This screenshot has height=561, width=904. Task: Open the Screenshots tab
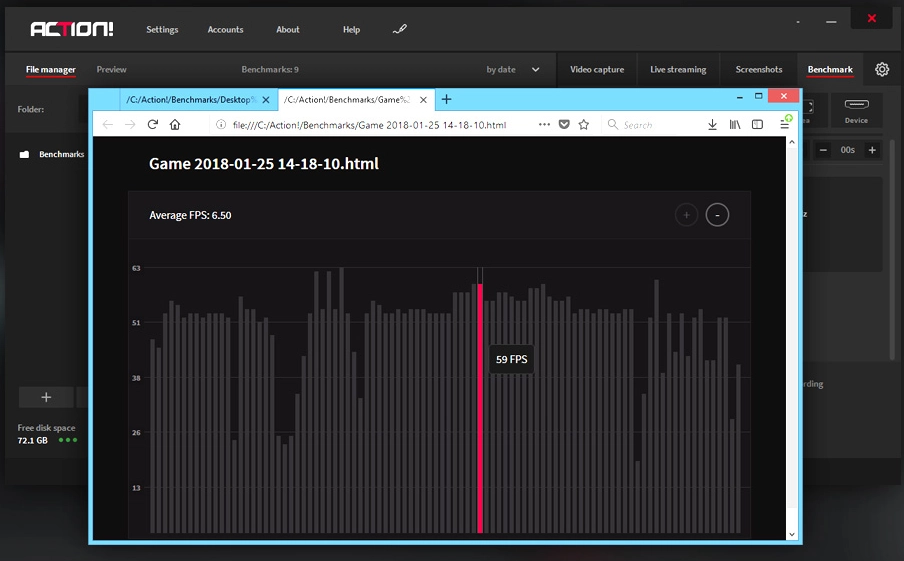click(x=759, y=69)
